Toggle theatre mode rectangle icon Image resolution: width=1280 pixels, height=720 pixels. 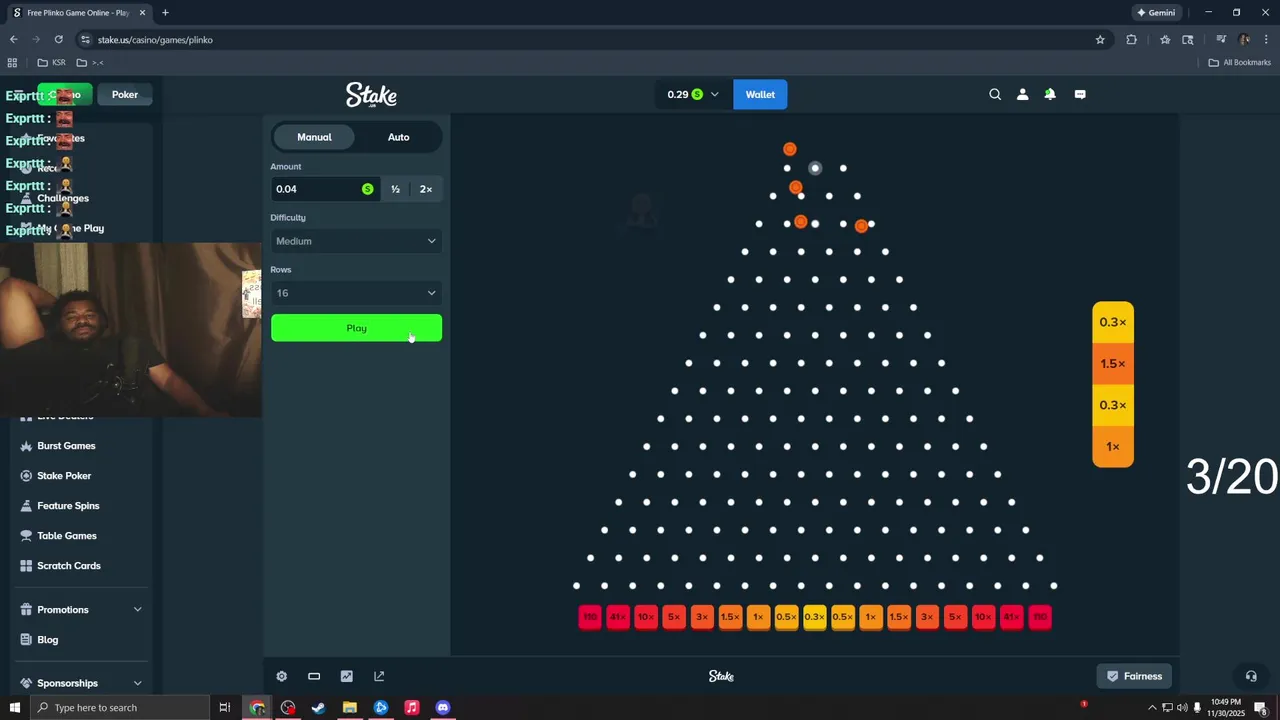point(314,676)
